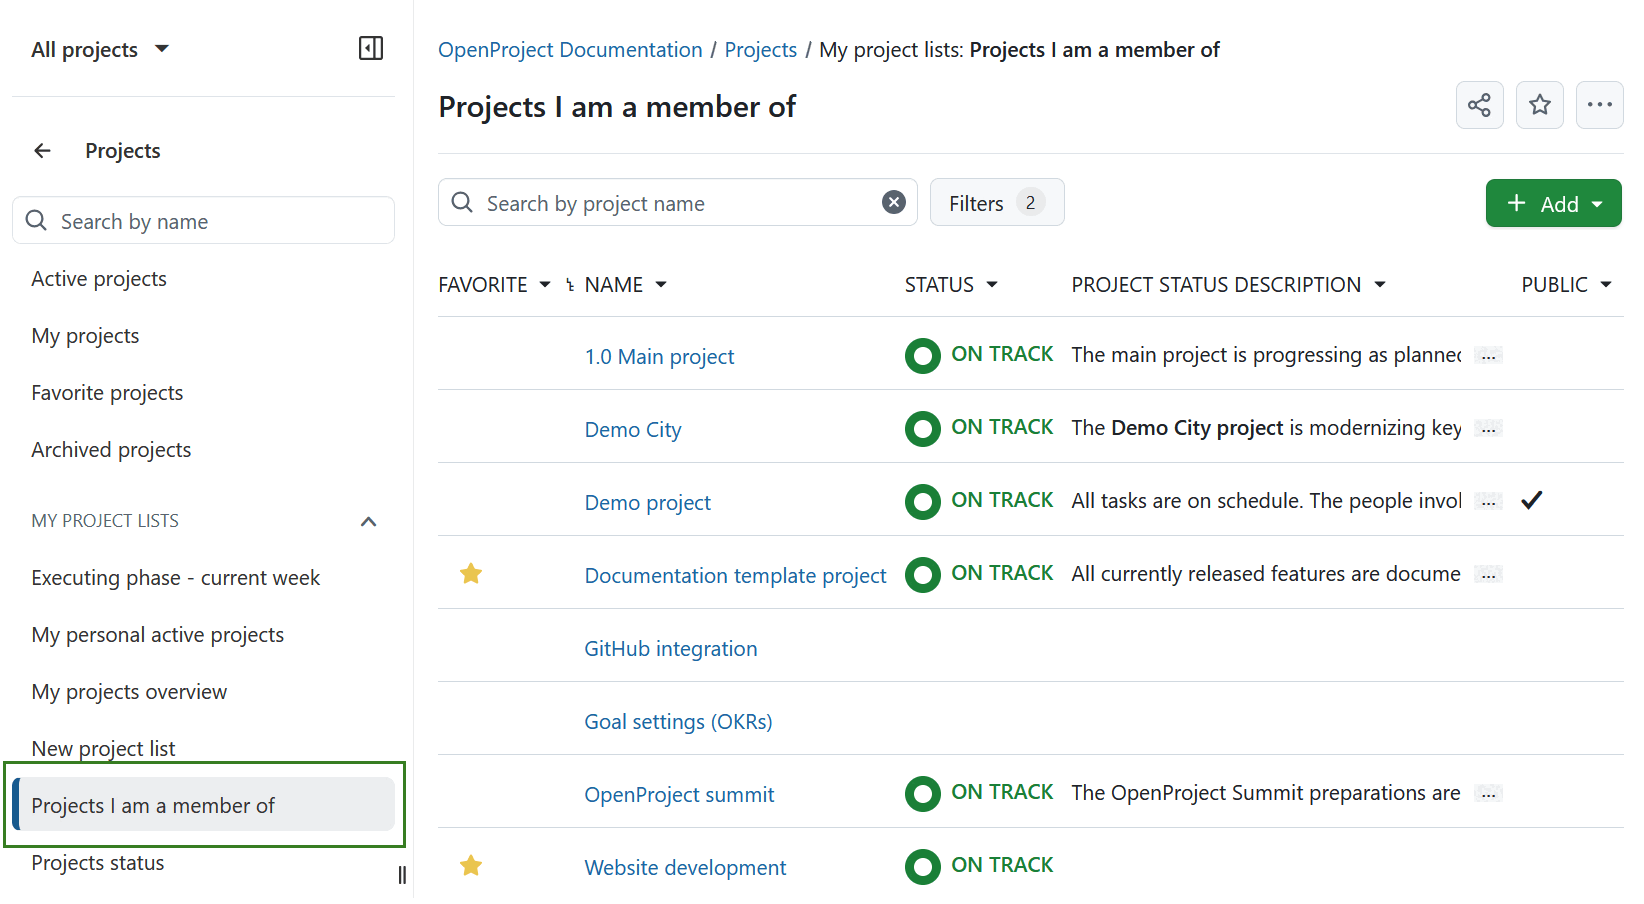Click the magnifier icon in Search by name
Screen dimensions: 1644x904
36,220
